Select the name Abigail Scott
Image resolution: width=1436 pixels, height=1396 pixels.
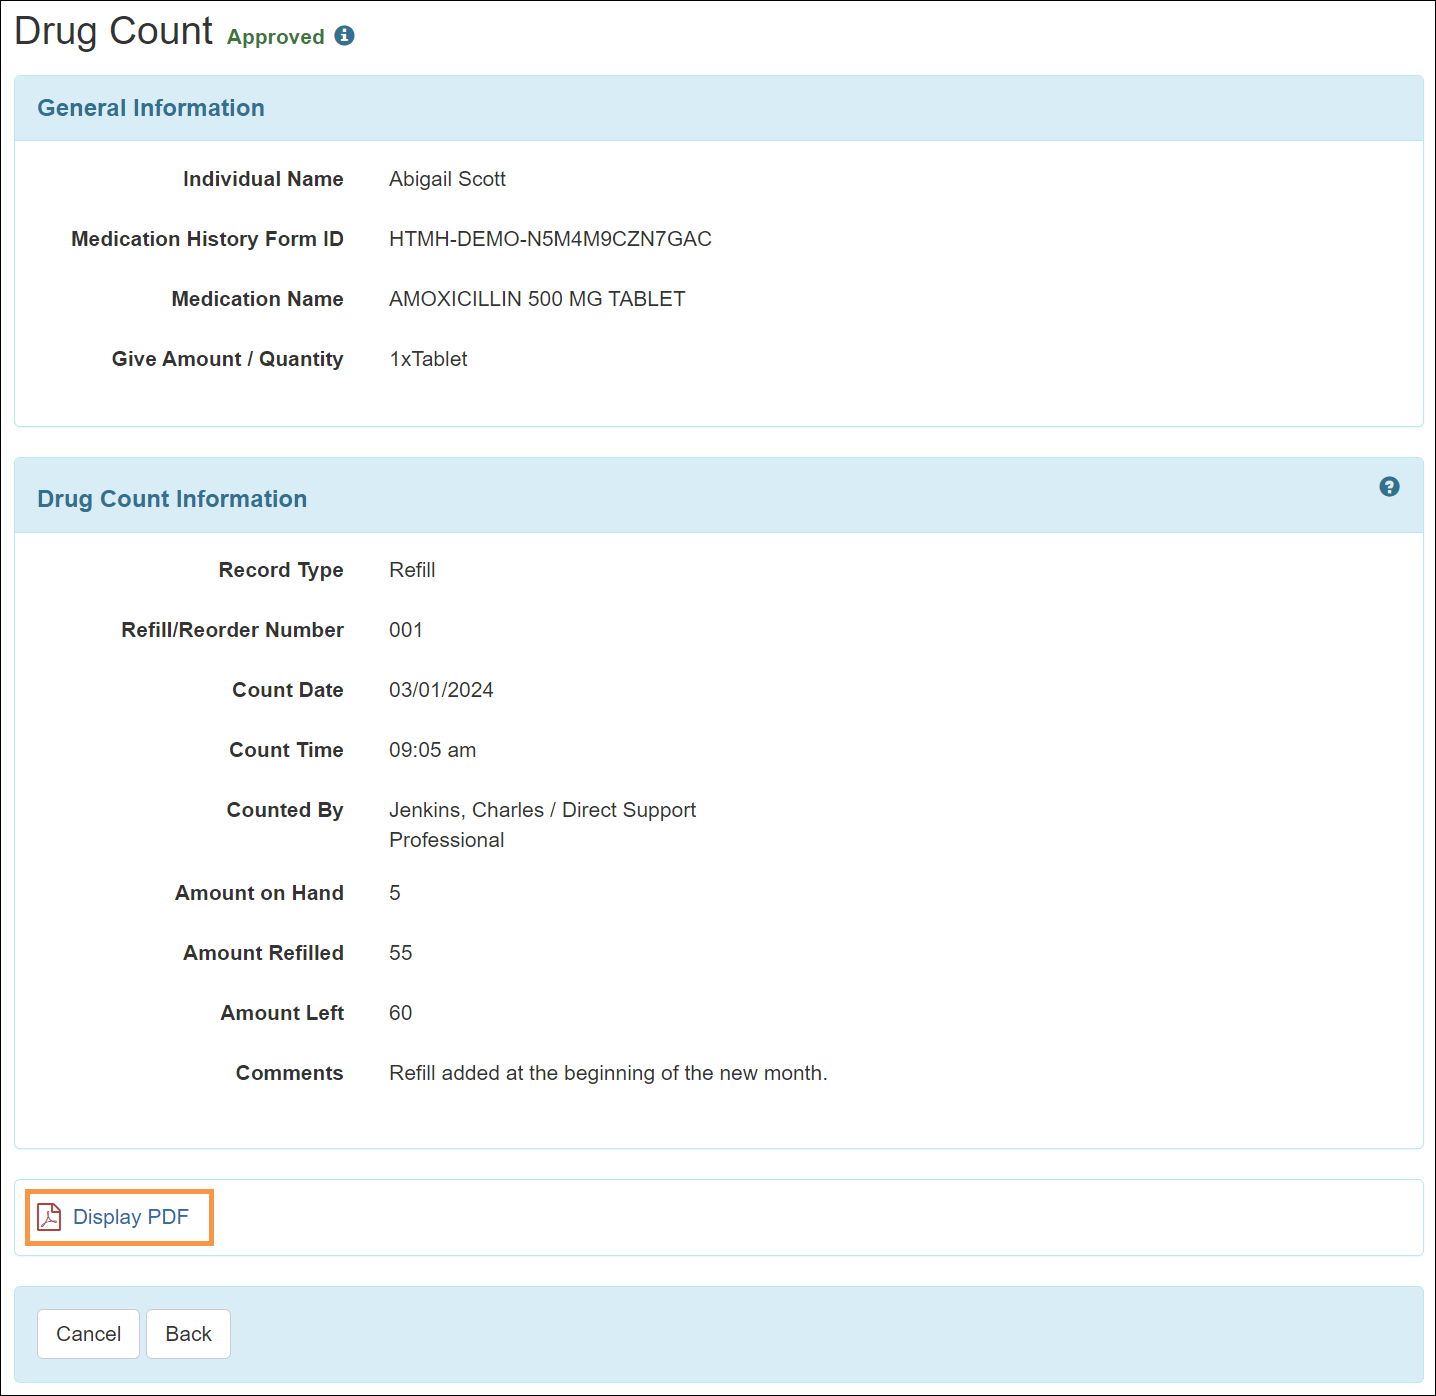pyautogui.click(x=447, y=179)
